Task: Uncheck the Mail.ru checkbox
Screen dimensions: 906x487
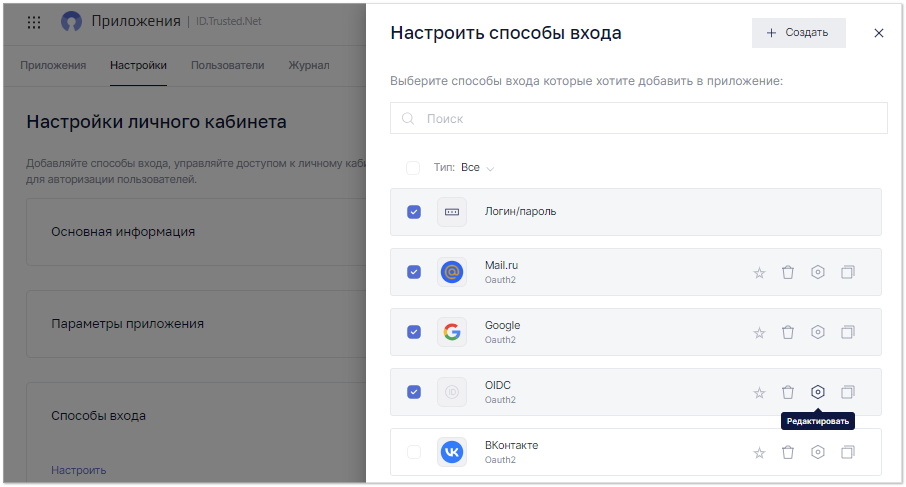Action: pos(414,272)
